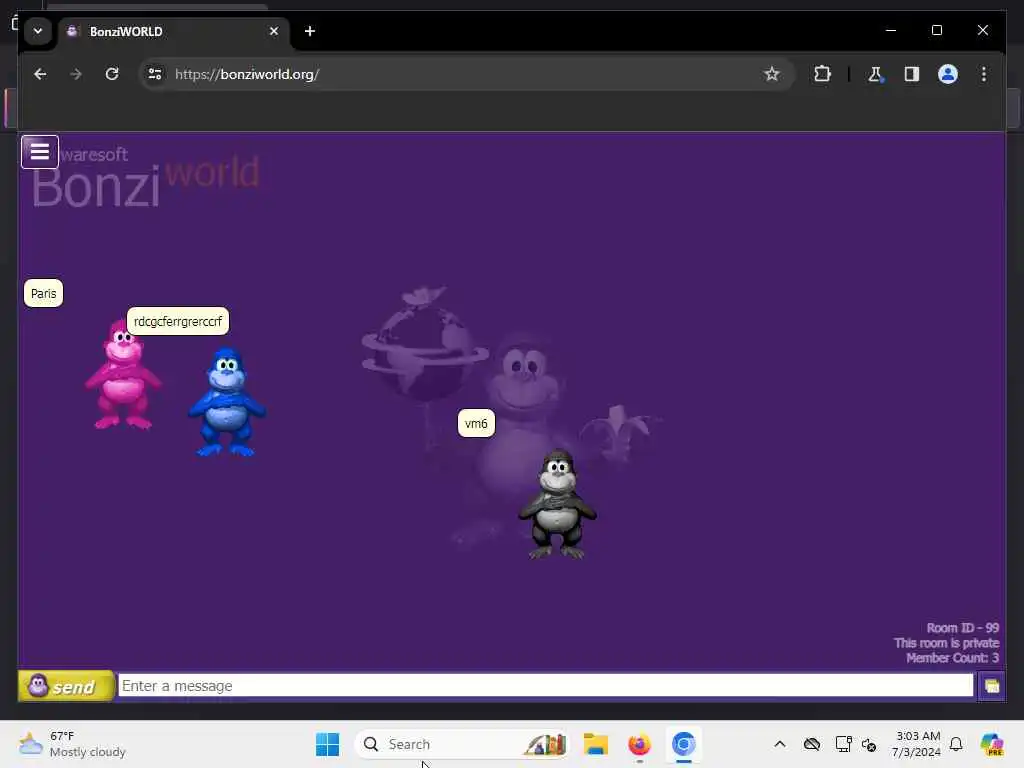Click the address bar URL
This screenshot has width=1024, height=768.
tap(247, 74)
